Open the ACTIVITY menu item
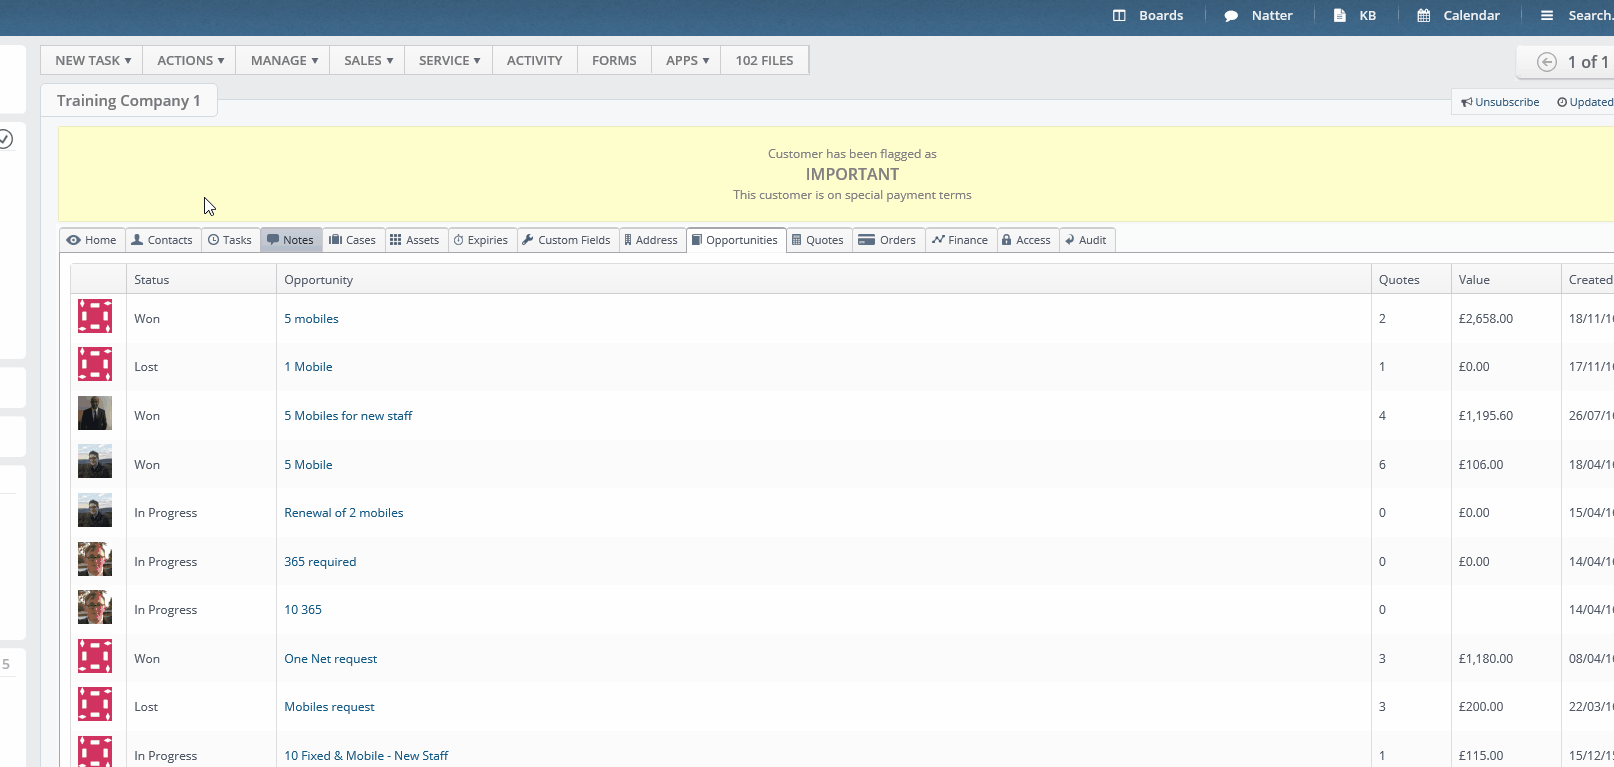 tap(535, 60)
